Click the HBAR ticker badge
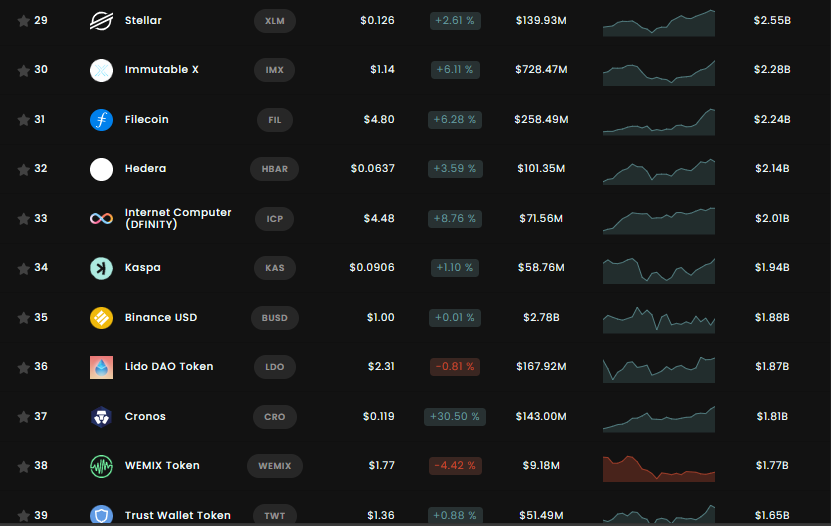The image size is (831, 526). coord(275,169)
